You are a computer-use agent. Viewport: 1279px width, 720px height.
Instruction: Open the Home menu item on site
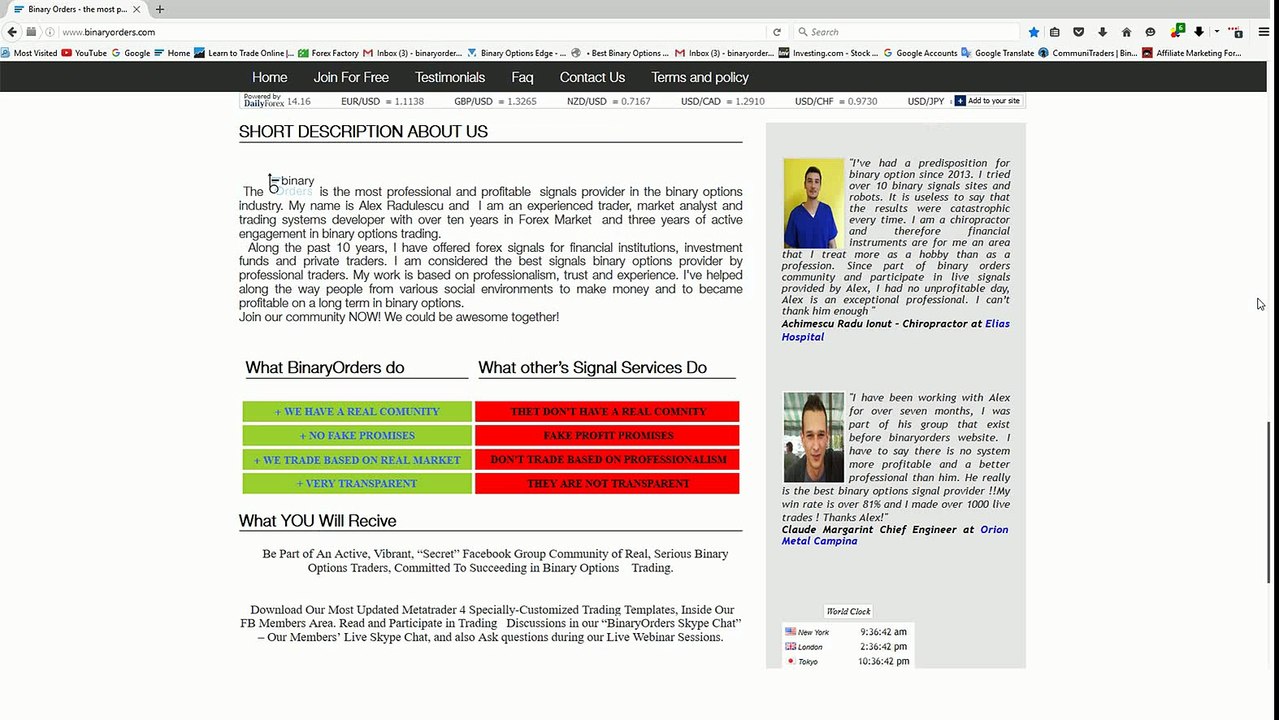270,77
